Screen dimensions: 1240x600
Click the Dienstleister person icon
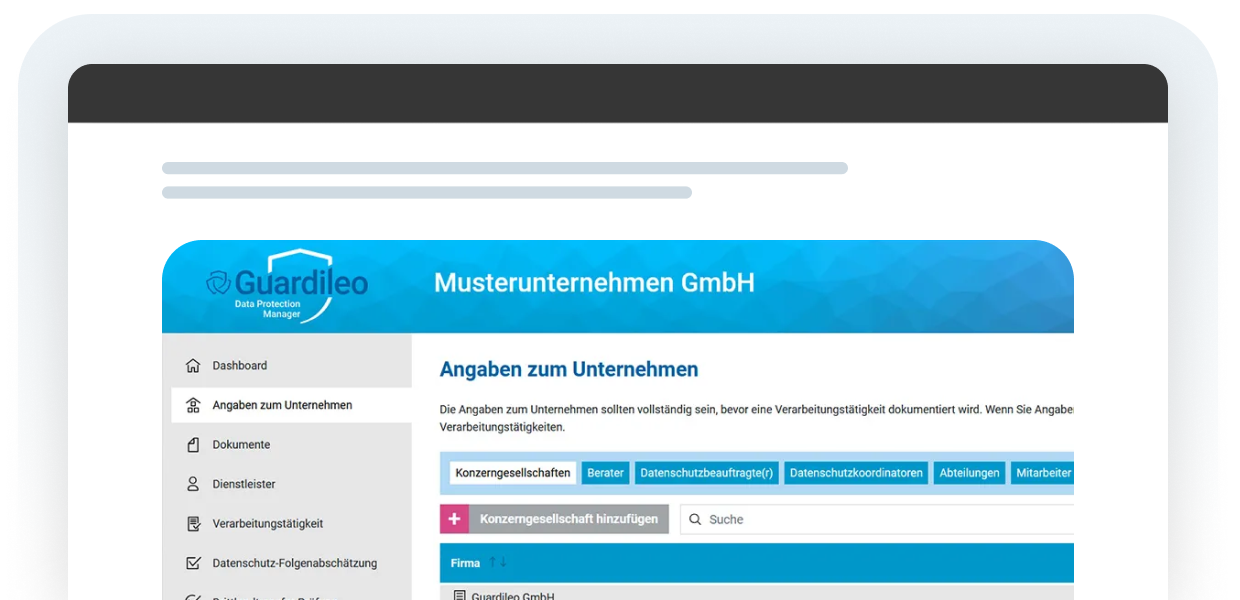tap(193, 484)
